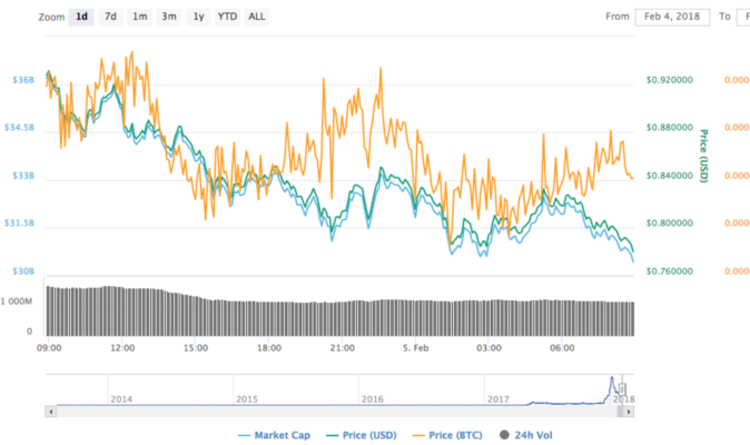Select the 1d zoom range
The image size is (750, 445).
[81, 16]
